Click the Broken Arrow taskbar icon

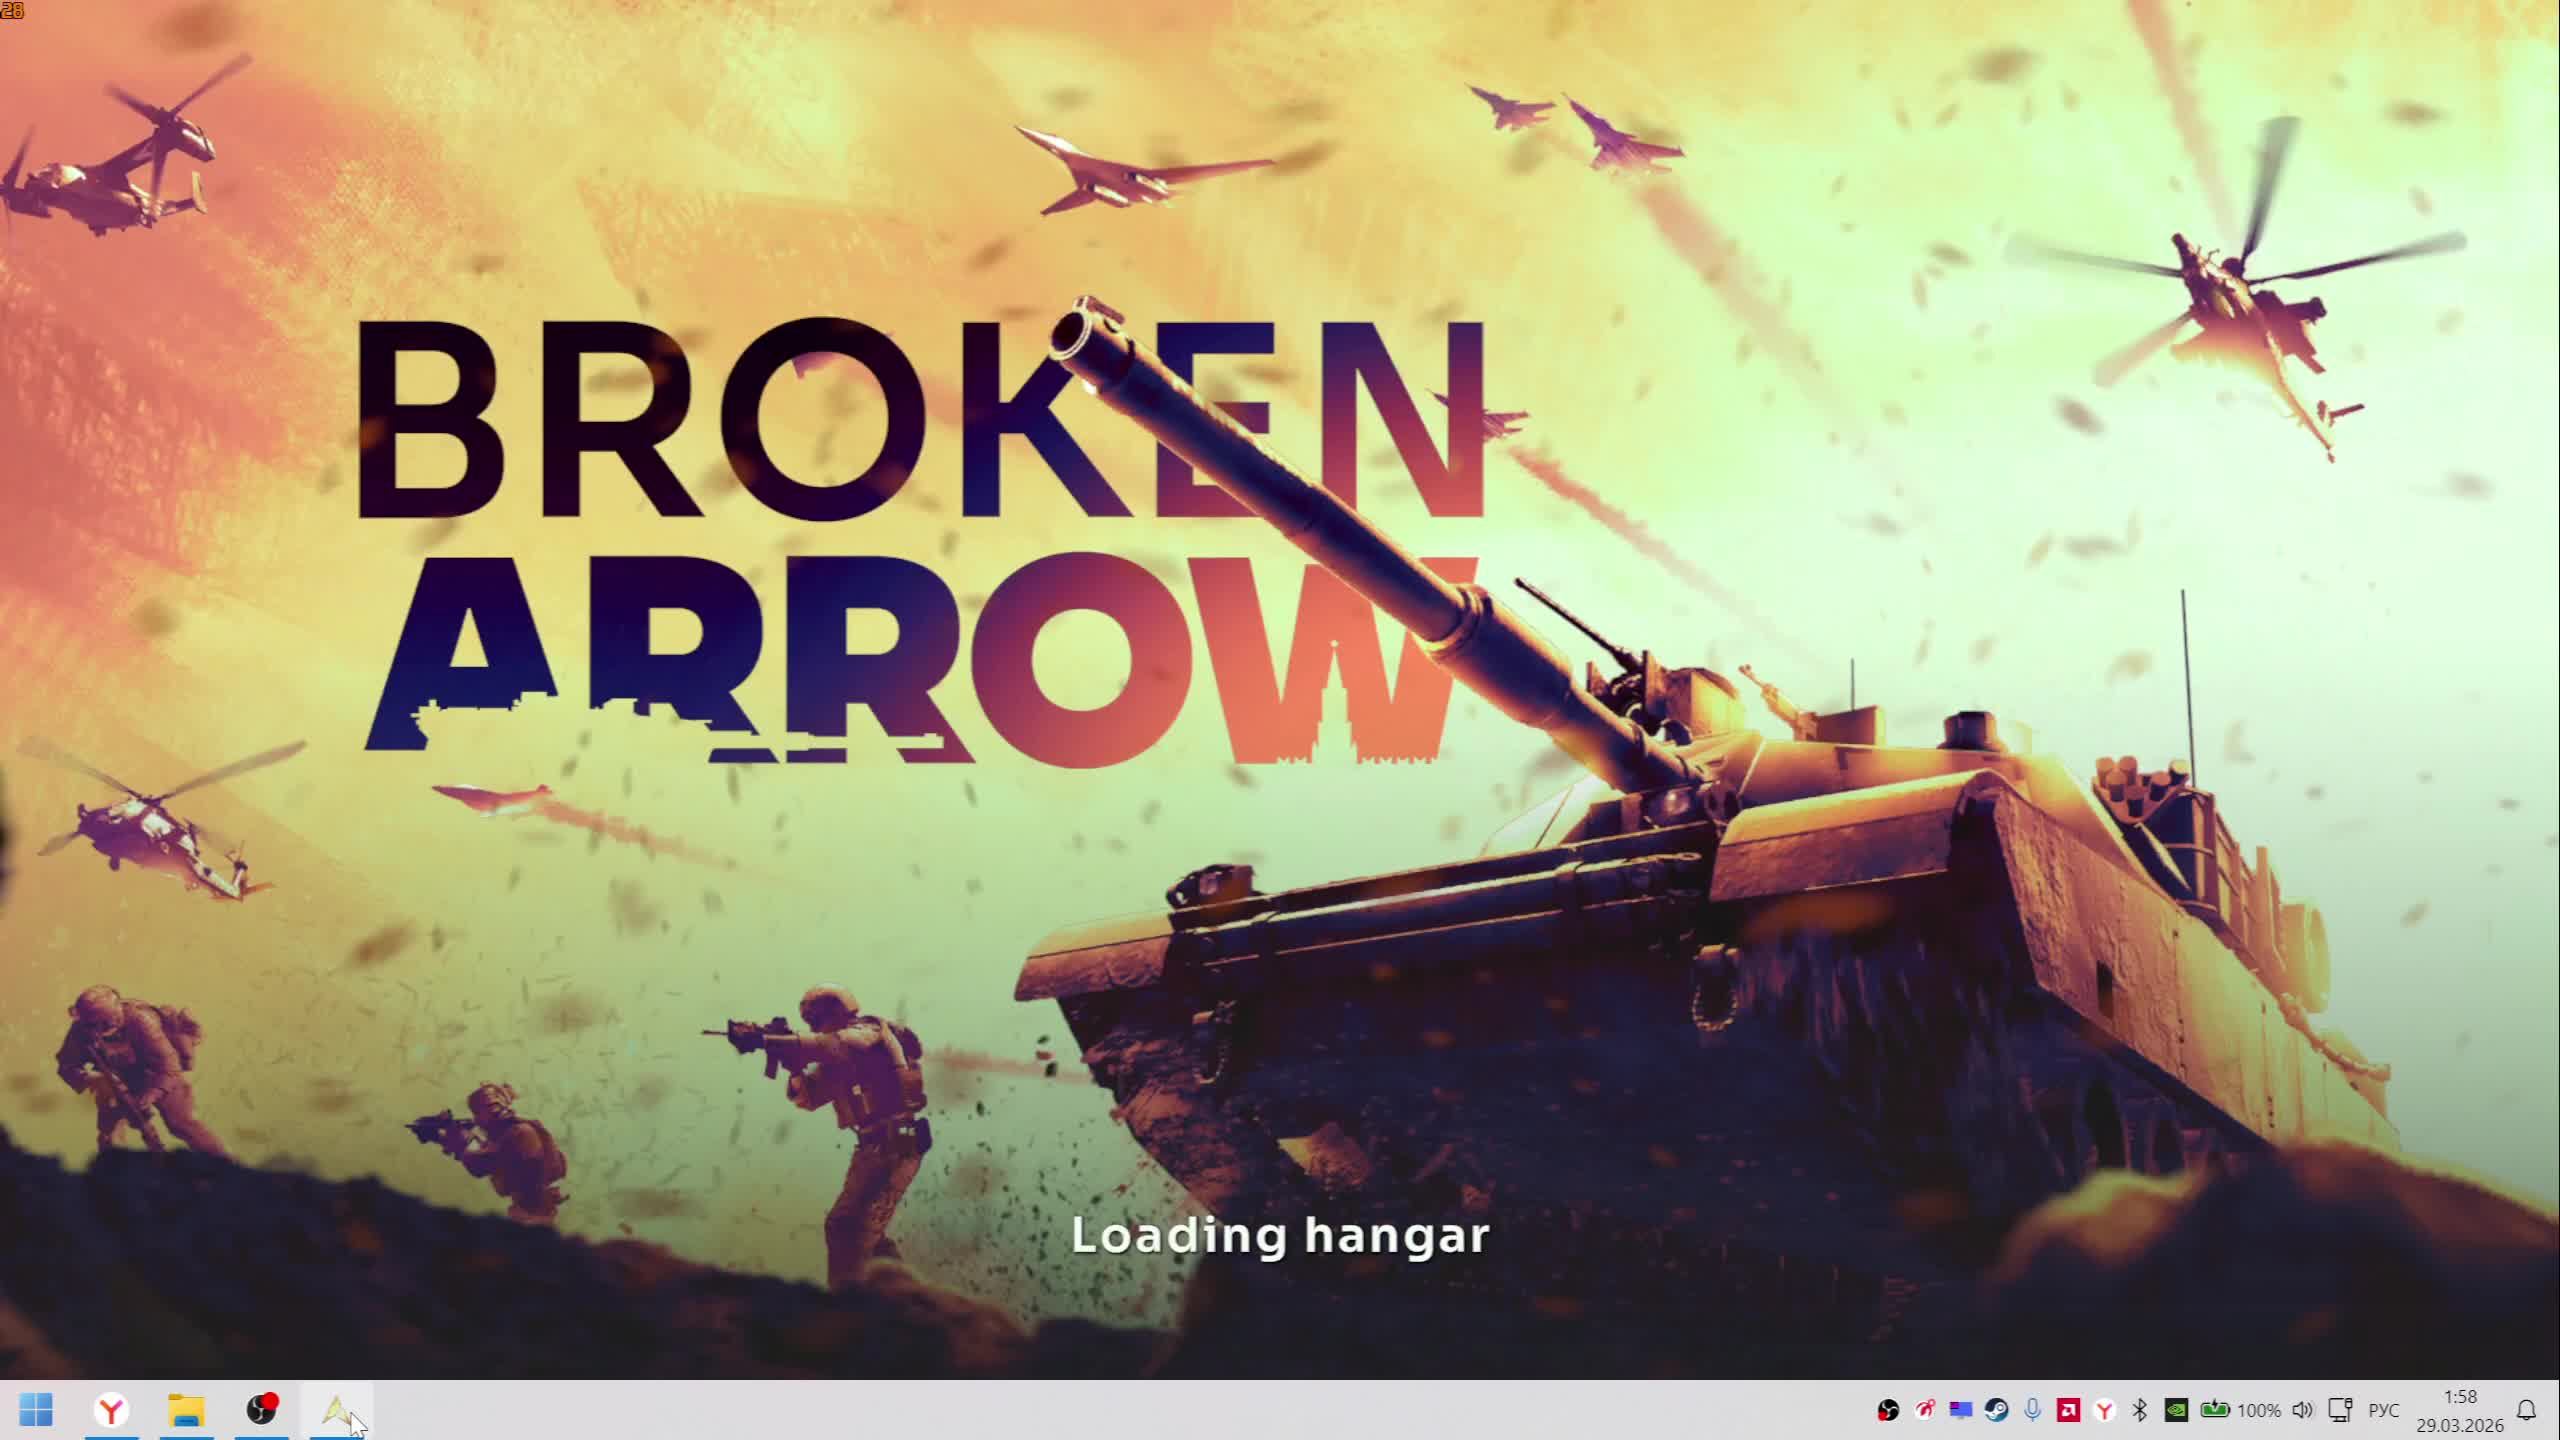(336, 1410)
